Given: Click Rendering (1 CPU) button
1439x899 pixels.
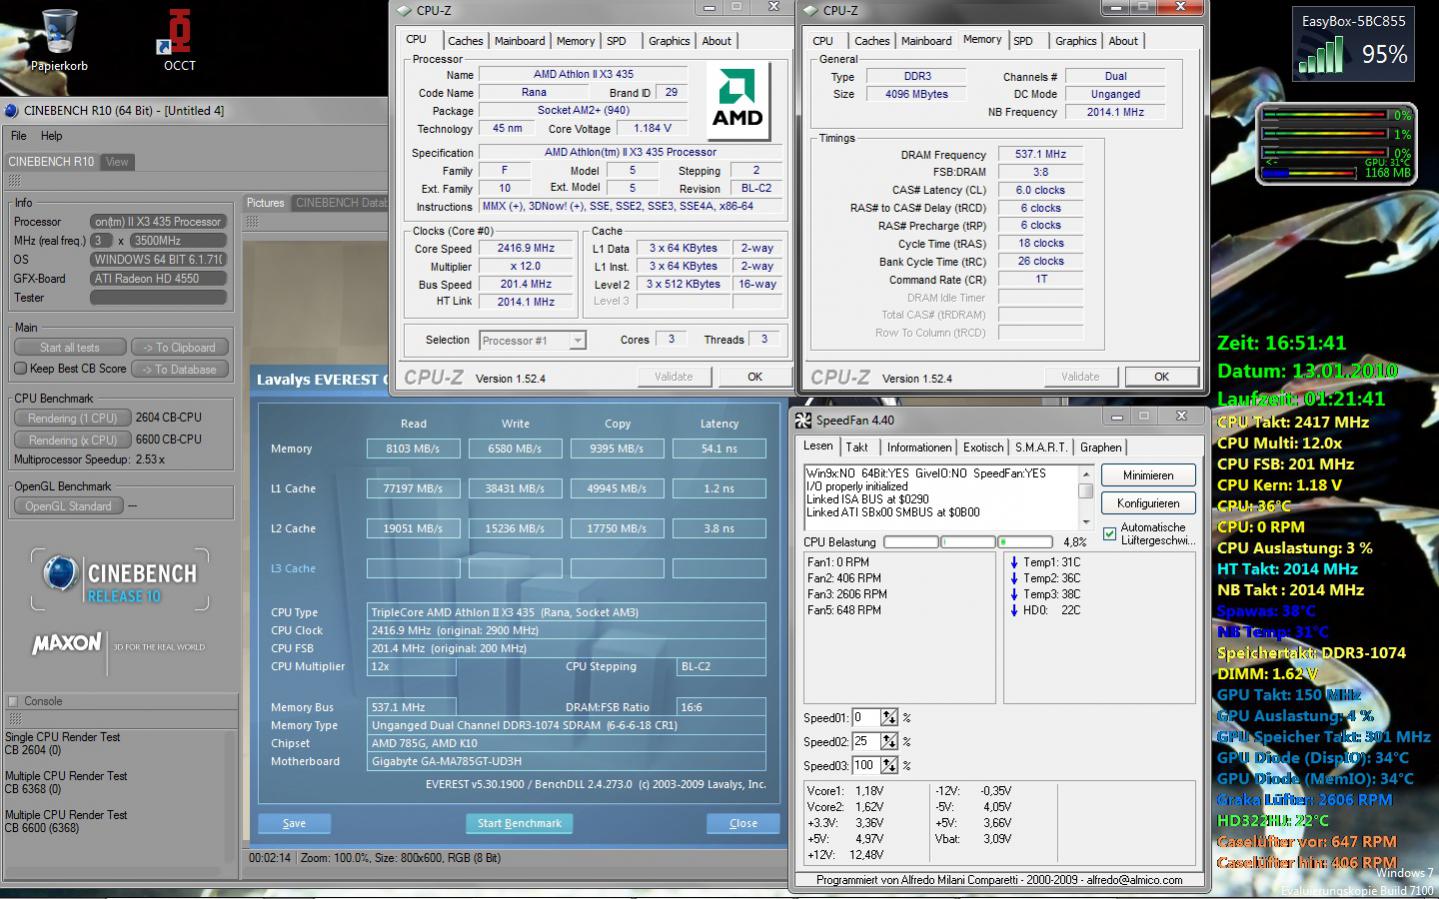Looking at the screenshot, I should 72,418.
